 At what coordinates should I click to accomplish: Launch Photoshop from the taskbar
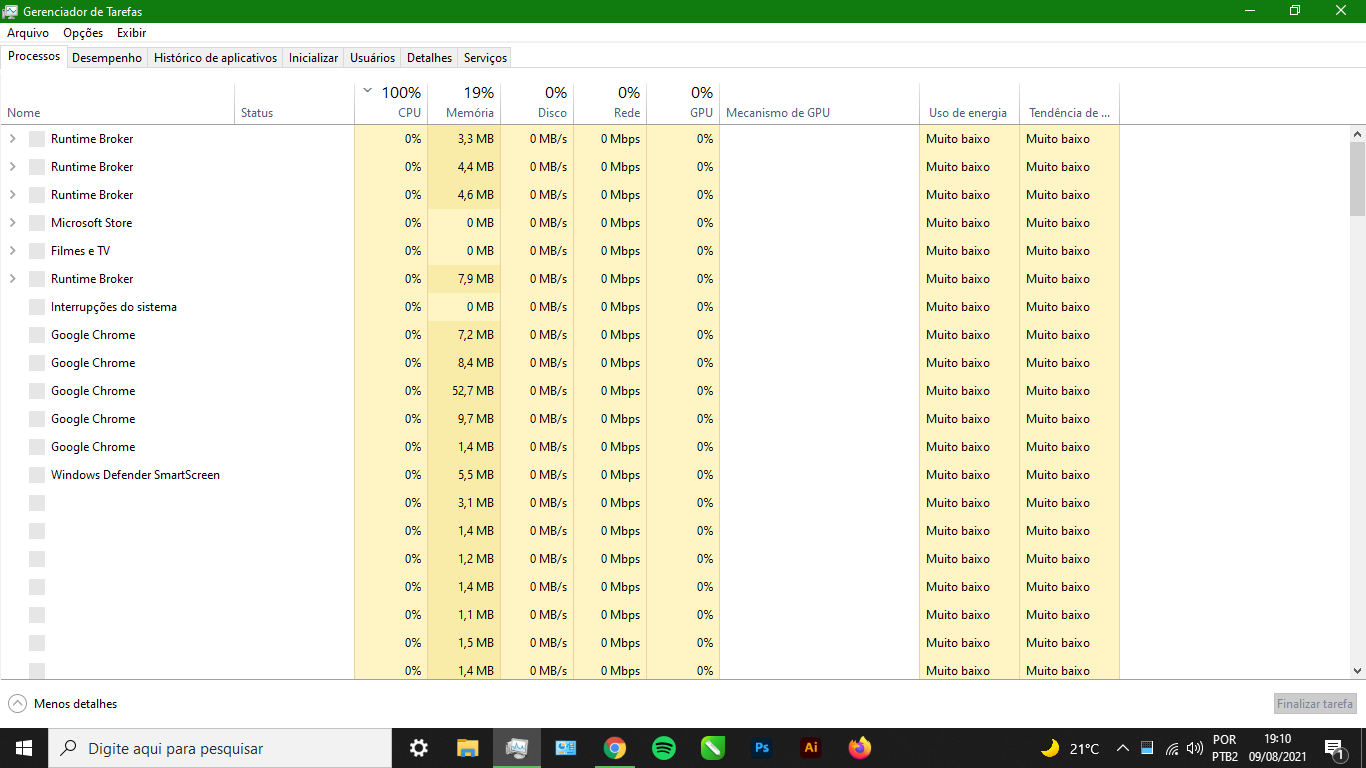(762, 748)
